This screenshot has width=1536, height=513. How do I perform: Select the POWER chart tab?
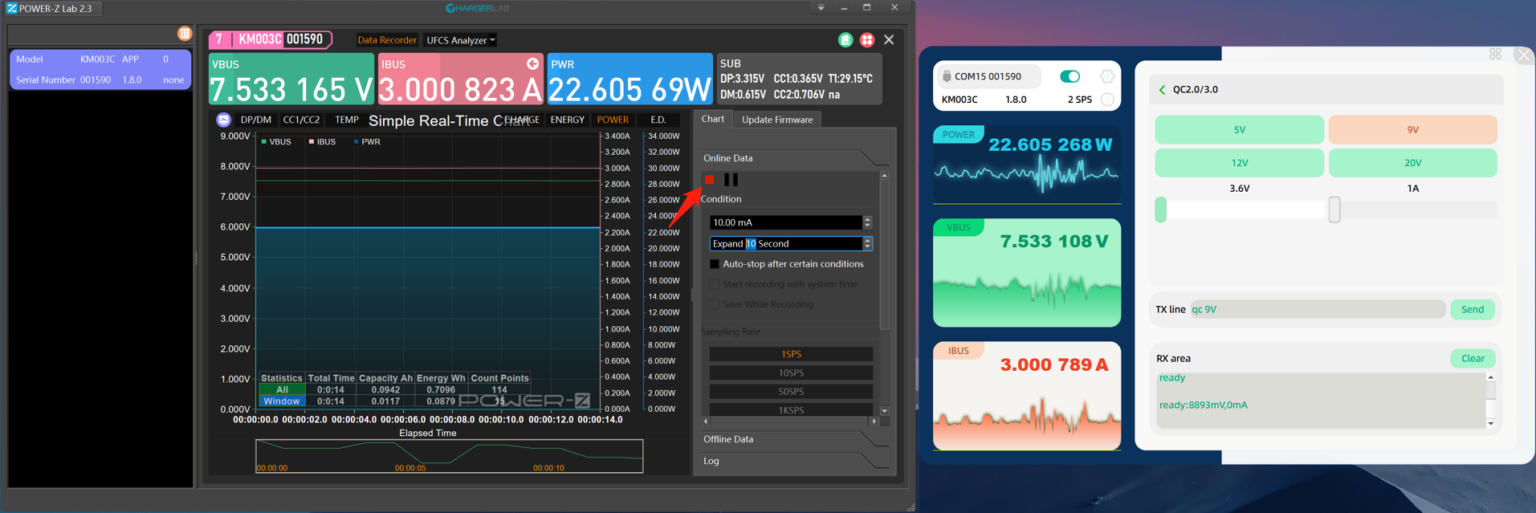613,120
